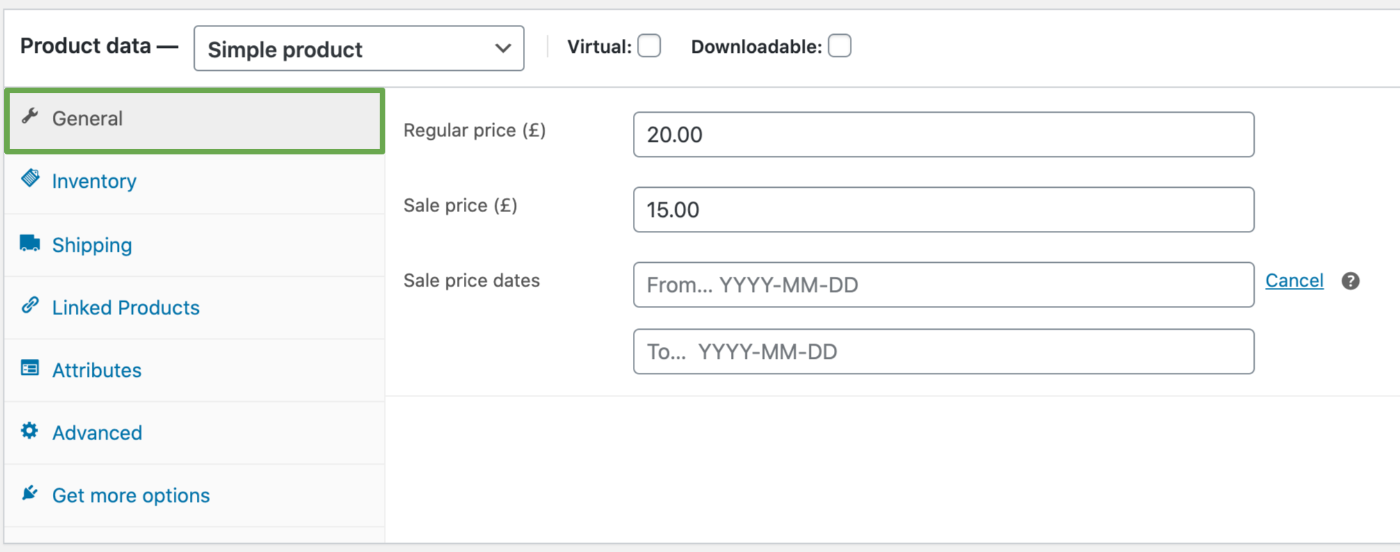Open Get more options link
Image resolution: width=1400 pixels, height=552 pixels.
pyautogui.click(x=131, y=495)
